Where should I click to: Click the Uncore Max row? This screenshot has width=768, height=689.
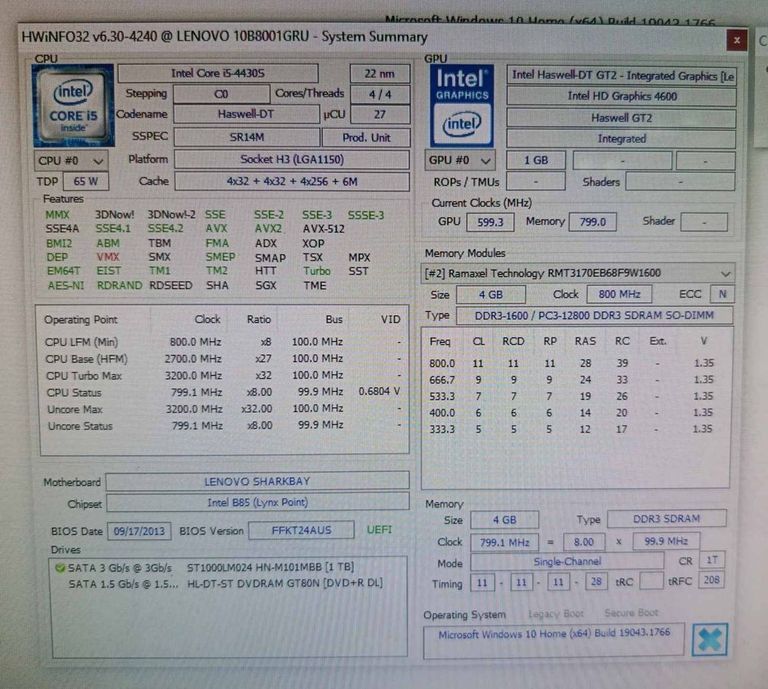(223, 408)
